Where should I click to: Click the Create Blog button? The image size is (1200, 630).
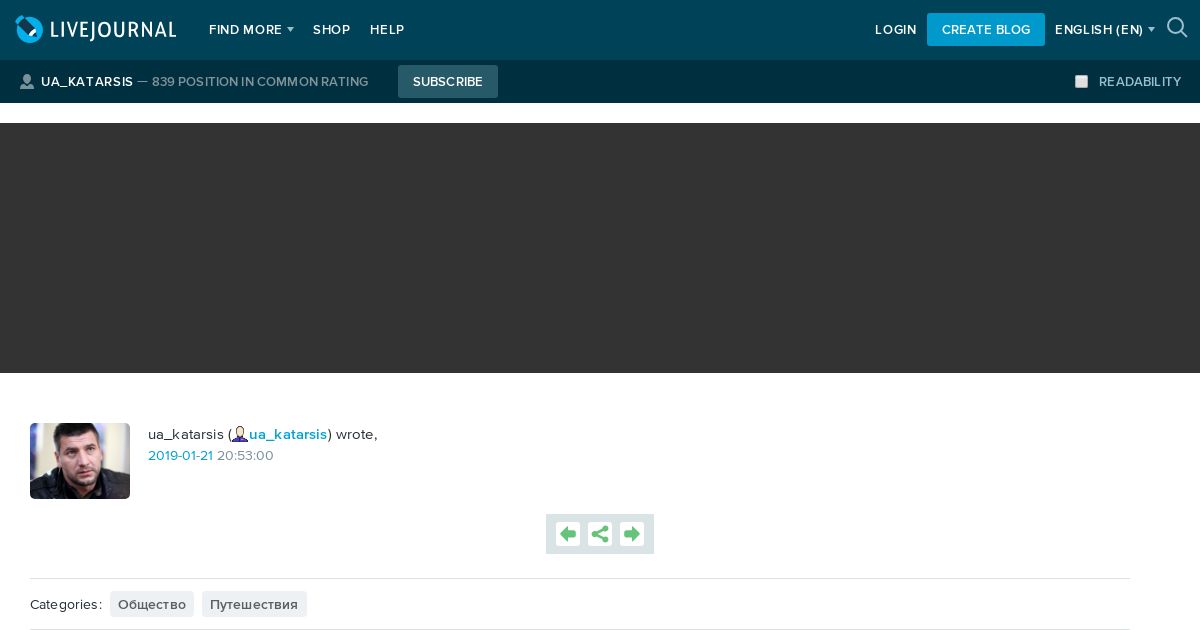click(986, 30)
